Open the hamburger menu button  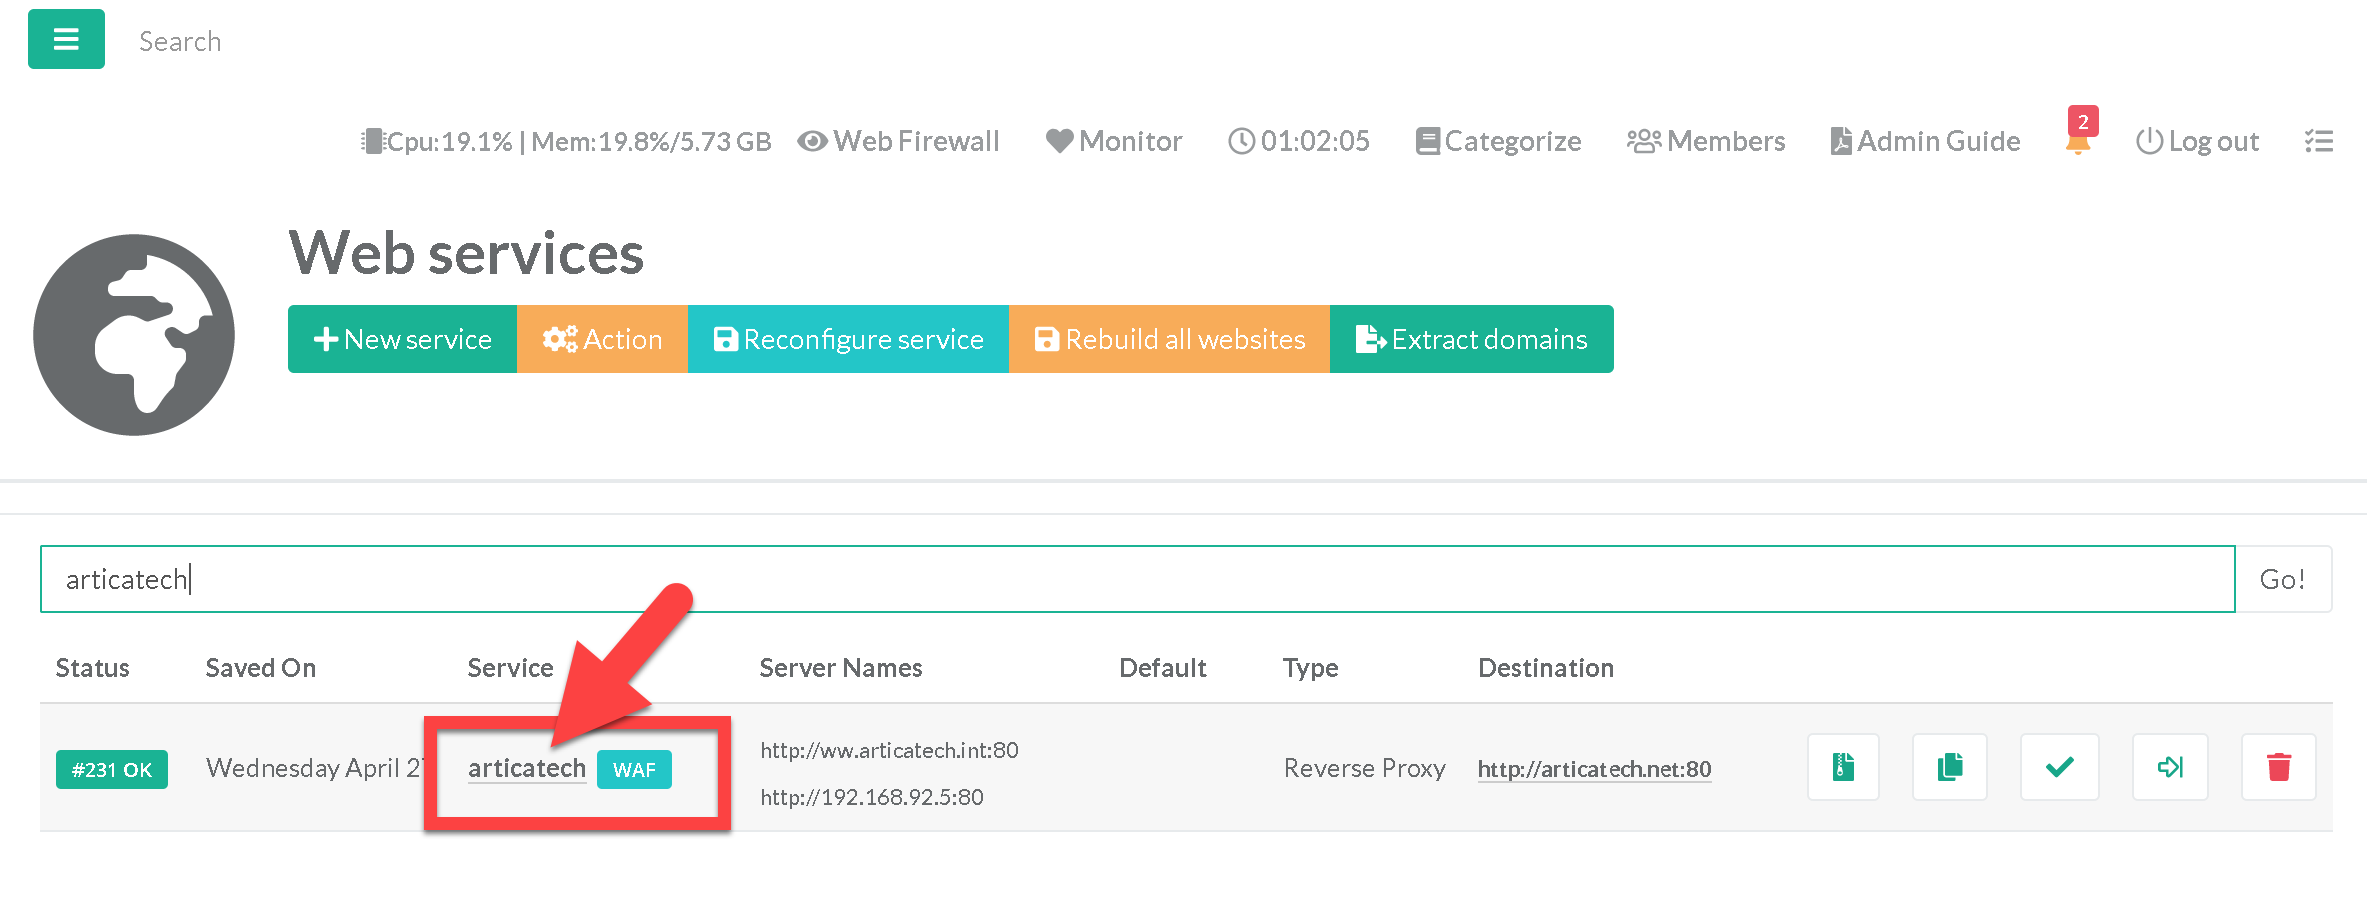click(x=66, y=39)
